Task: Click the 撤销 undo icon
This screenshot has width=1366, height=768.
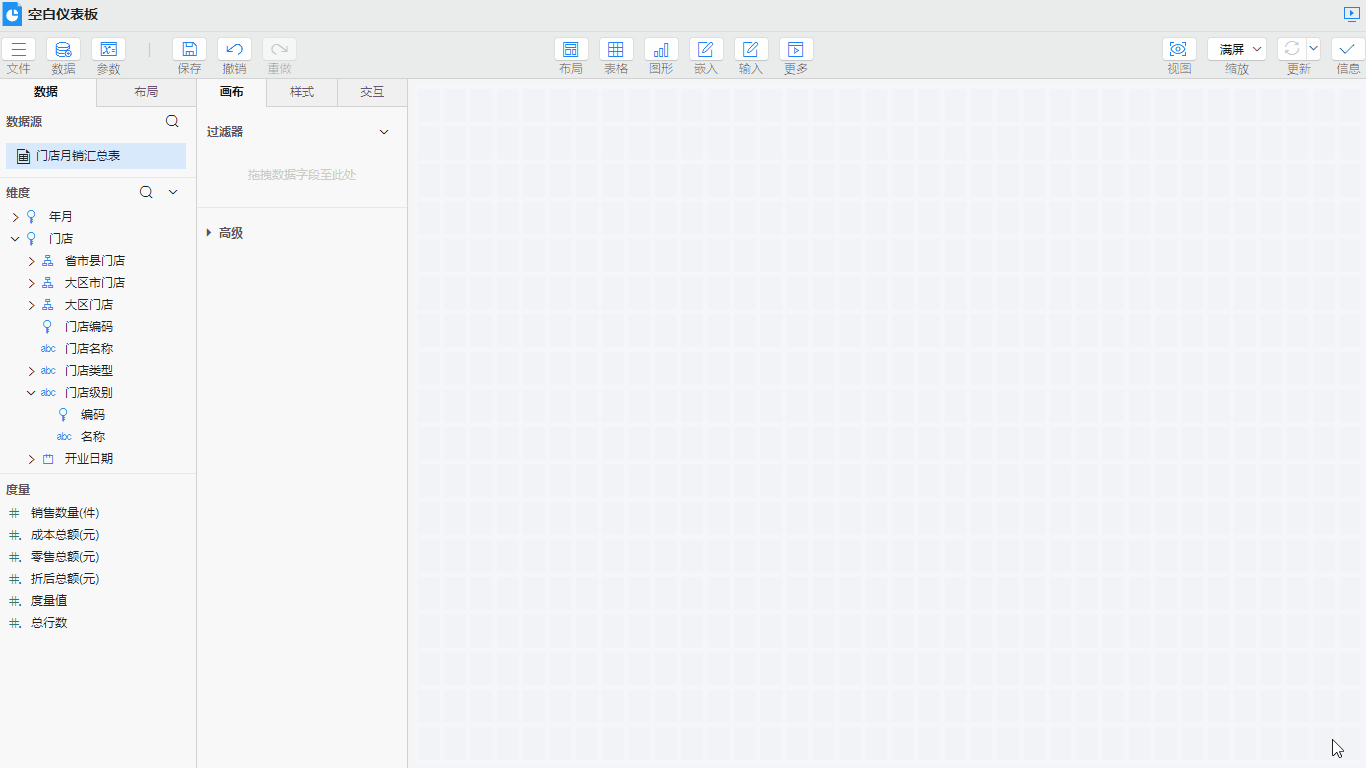Action: pos(234,49)
